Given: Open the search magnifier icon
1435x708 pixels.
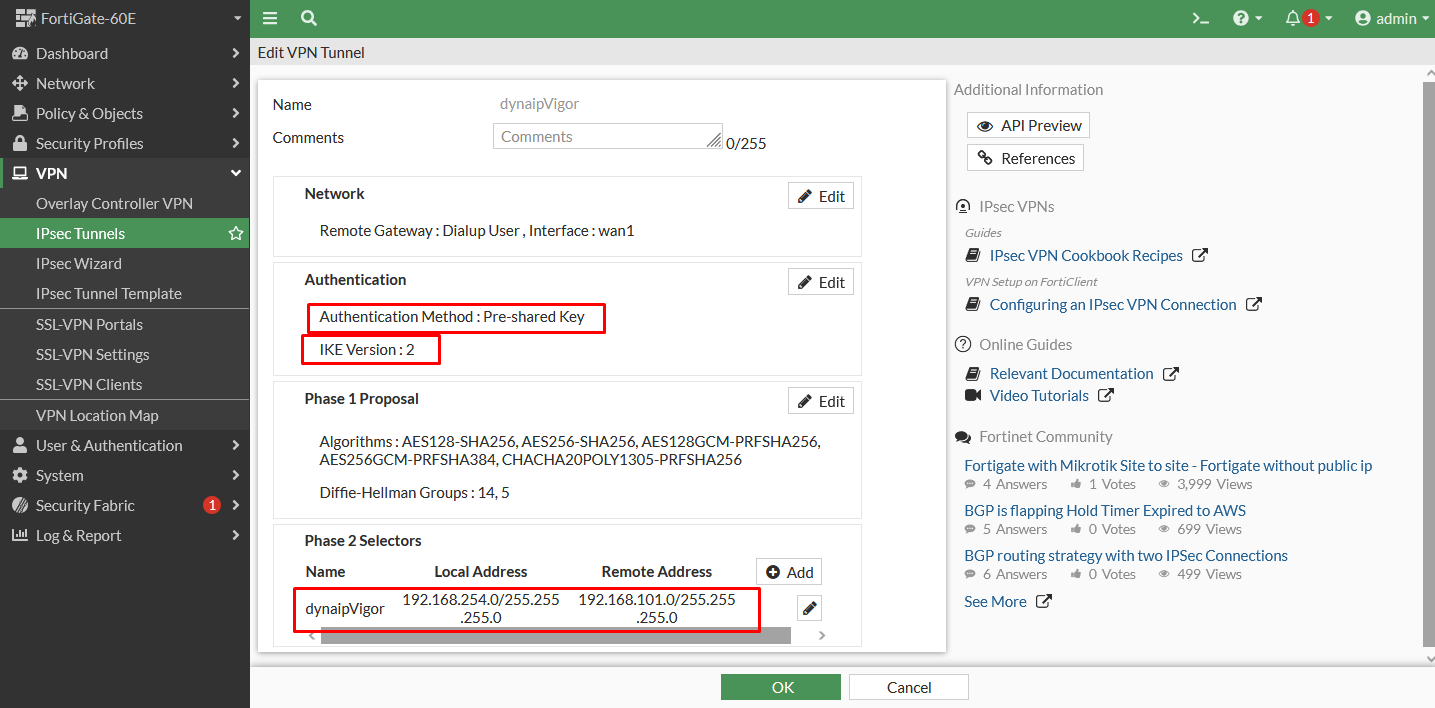Looking at the screenshot, I should coord(309,18).
